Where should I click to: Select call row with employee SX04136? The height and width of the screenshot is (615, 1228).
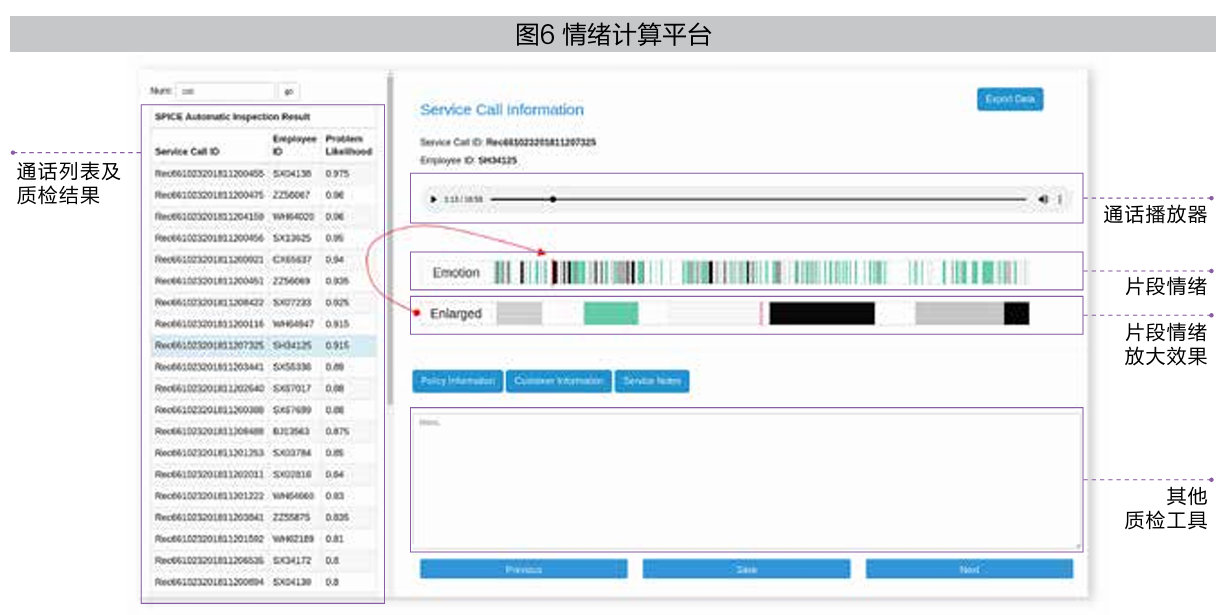click(263, 173)
